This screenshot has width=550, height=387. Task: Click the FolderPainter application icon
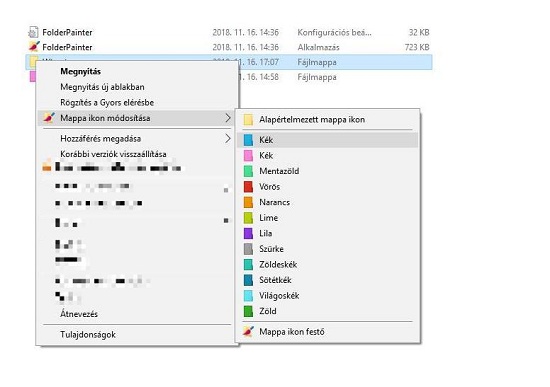pos(34,47)
